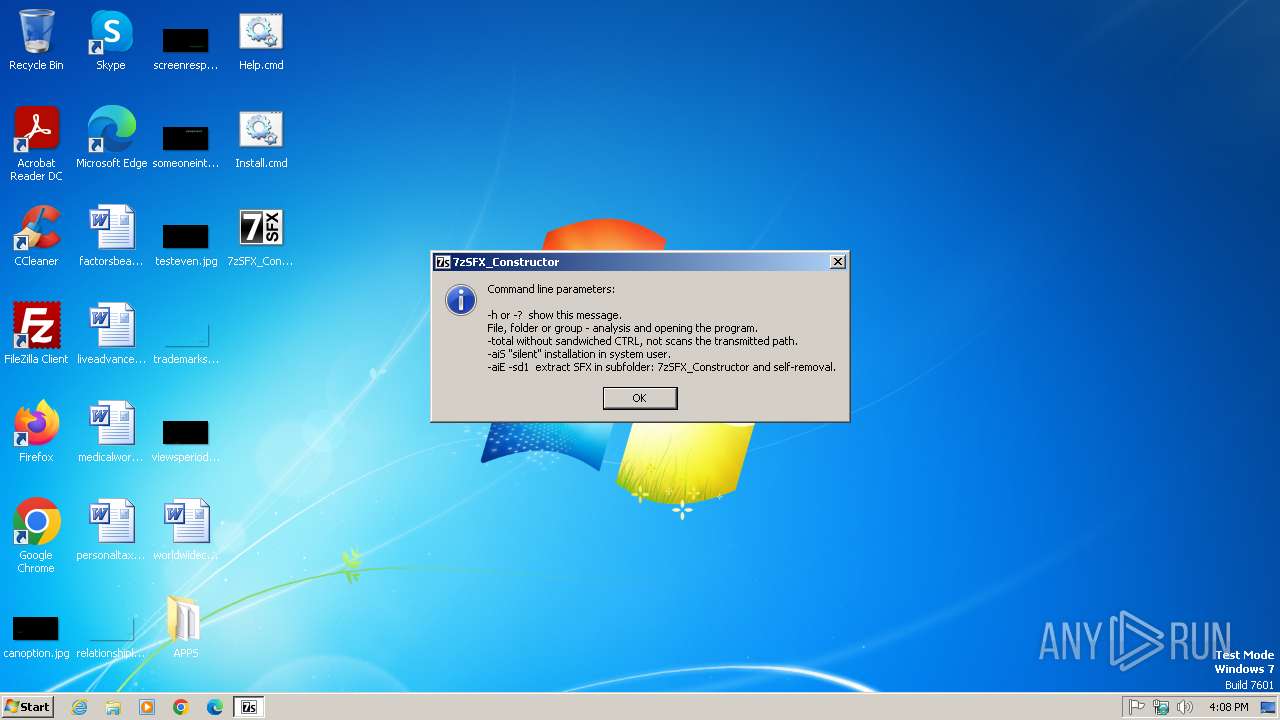Open the Windows Start menu
Screen dimensions: 1280x720
(x=27, y=707)
